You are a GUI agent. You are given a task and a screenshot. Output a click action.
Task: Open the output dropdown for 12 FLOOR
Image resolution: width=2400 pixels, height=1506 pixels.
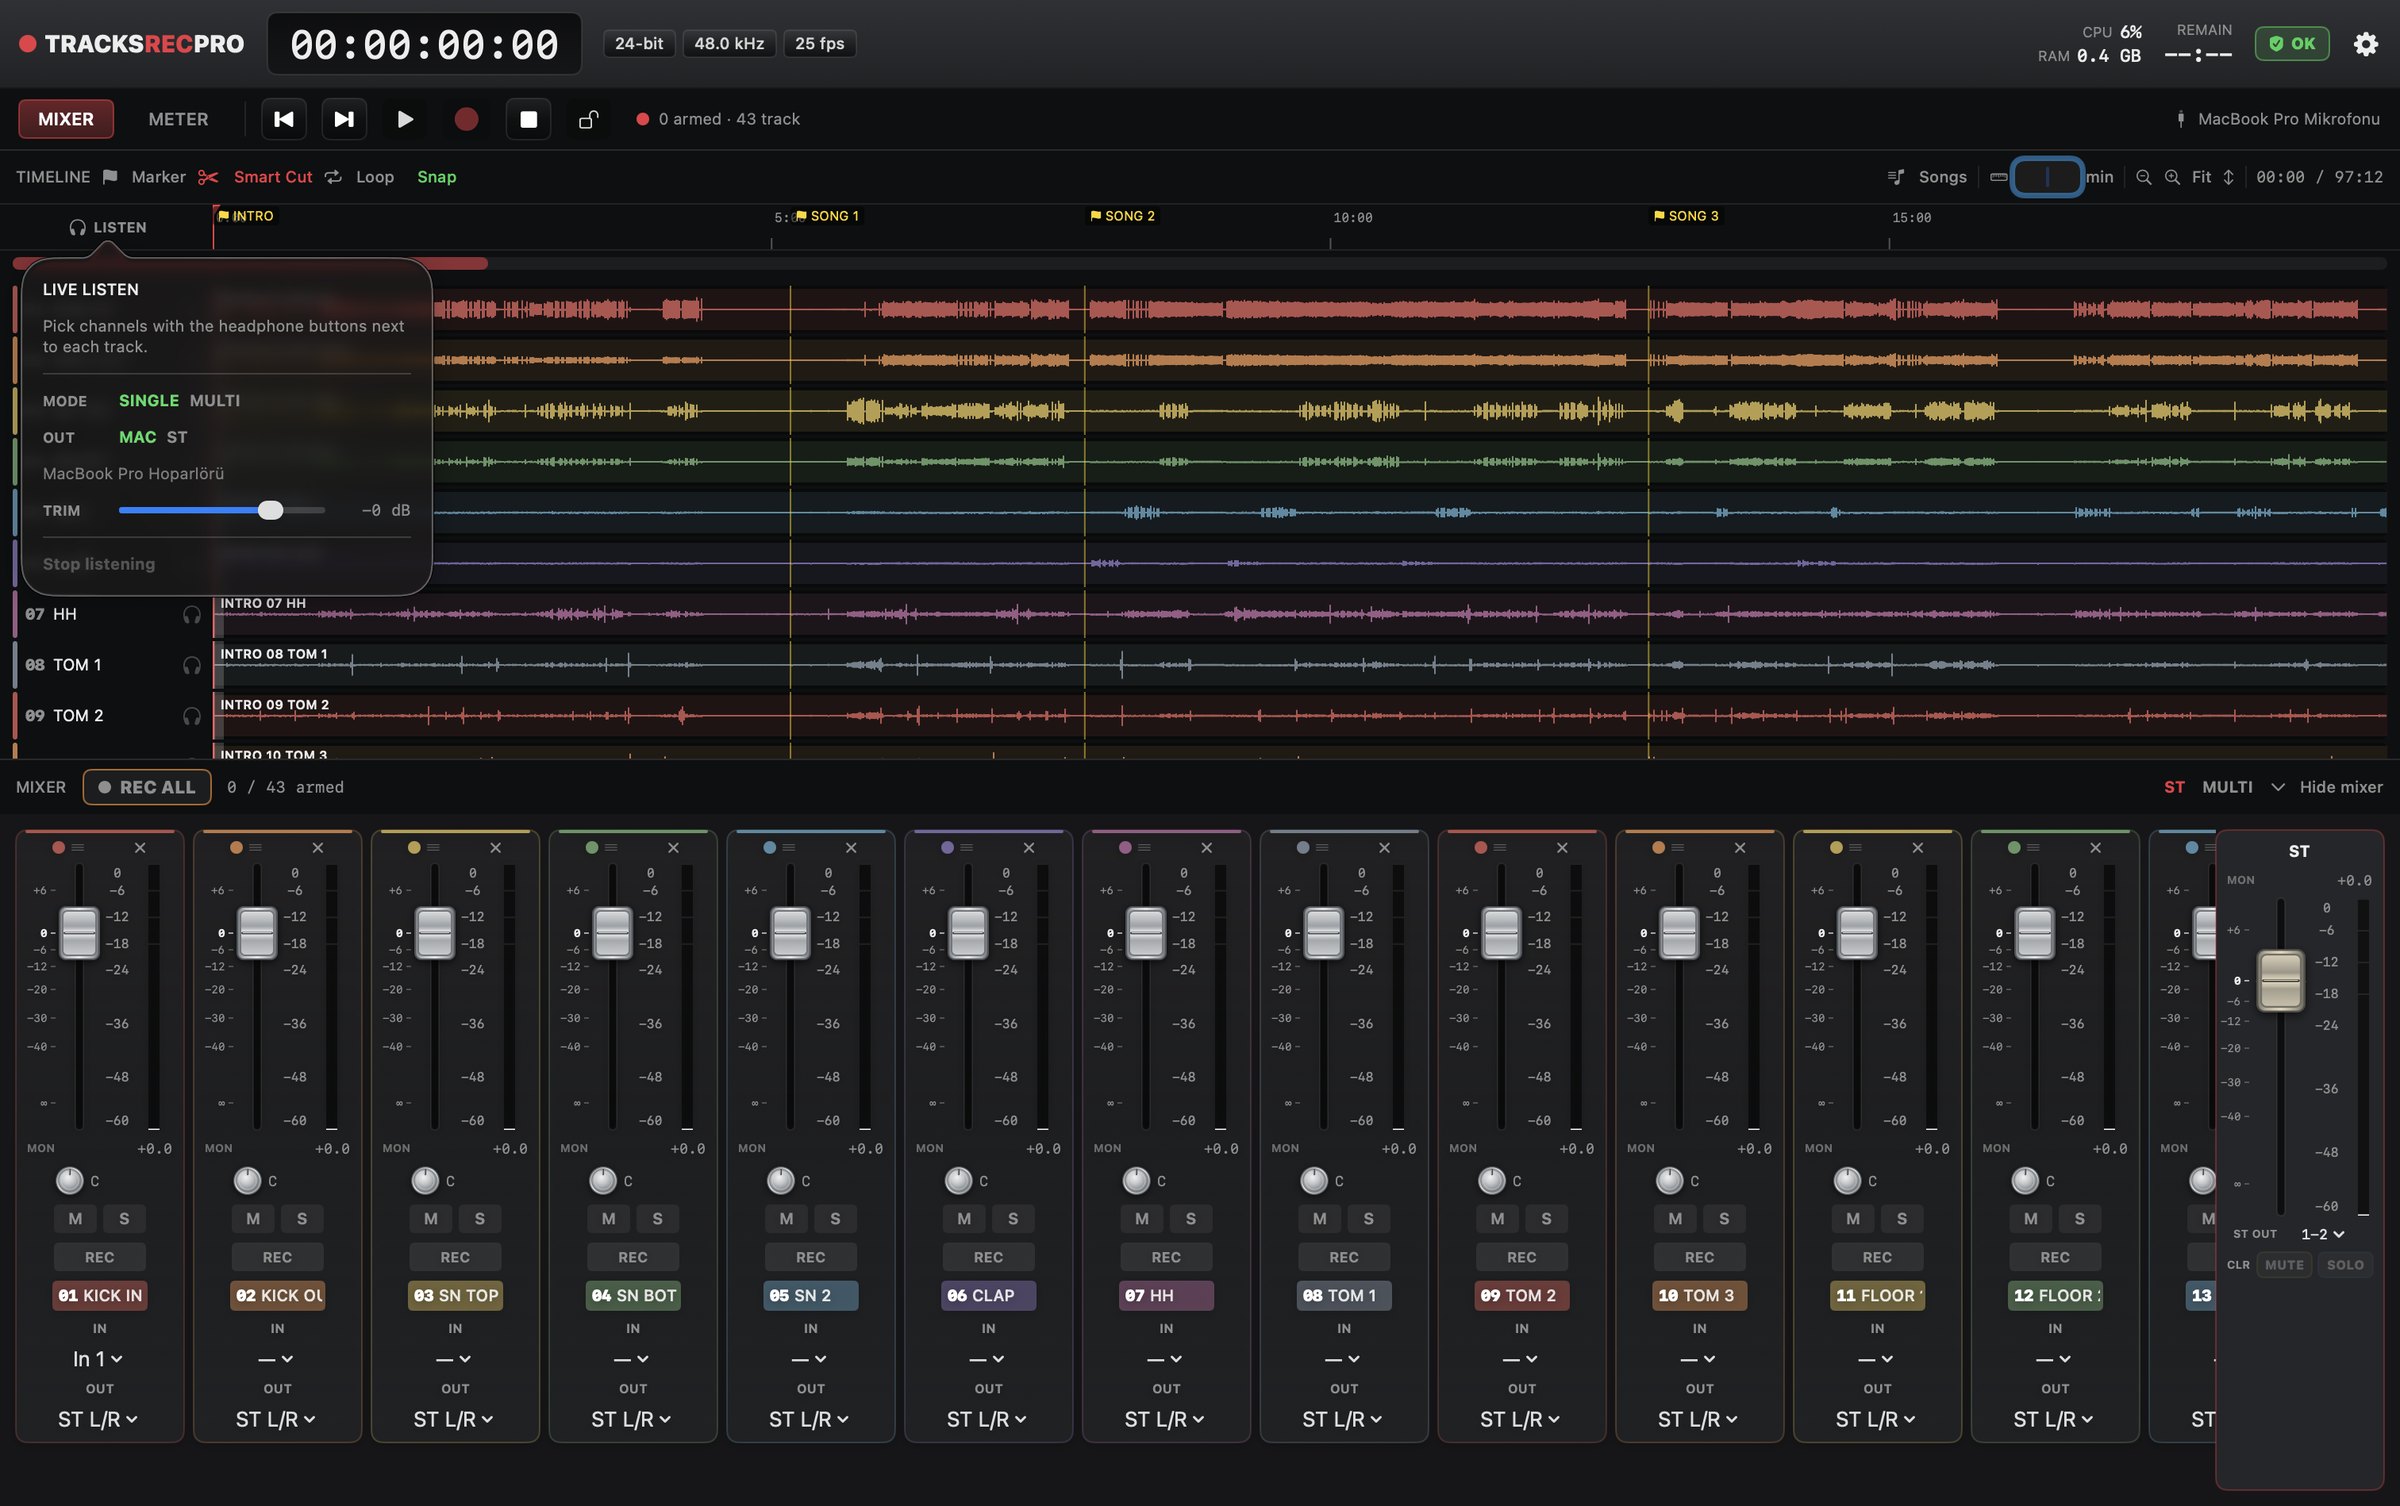coord(2053,1420)
